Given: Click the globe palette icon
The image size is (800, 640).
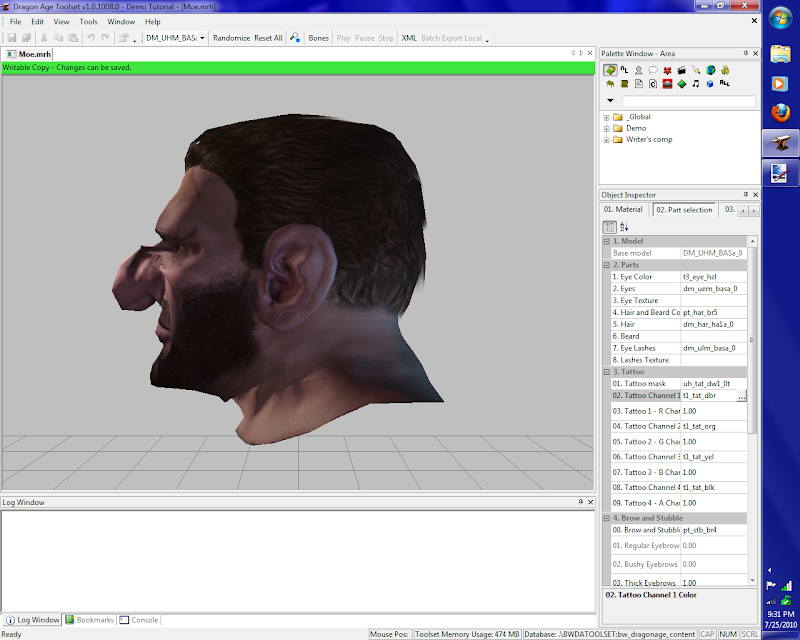Looking at the screenshot, I should pyautogui.click(x=710, y=70).
